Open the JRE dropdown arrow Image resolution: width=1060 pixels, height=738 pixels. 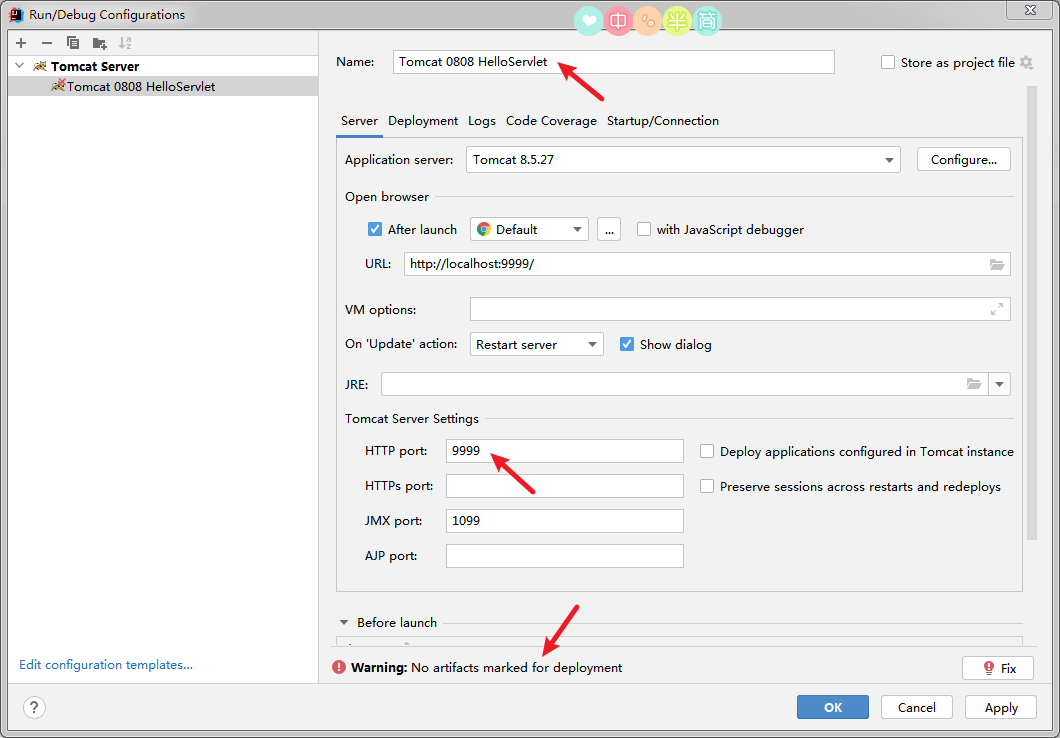999,384
